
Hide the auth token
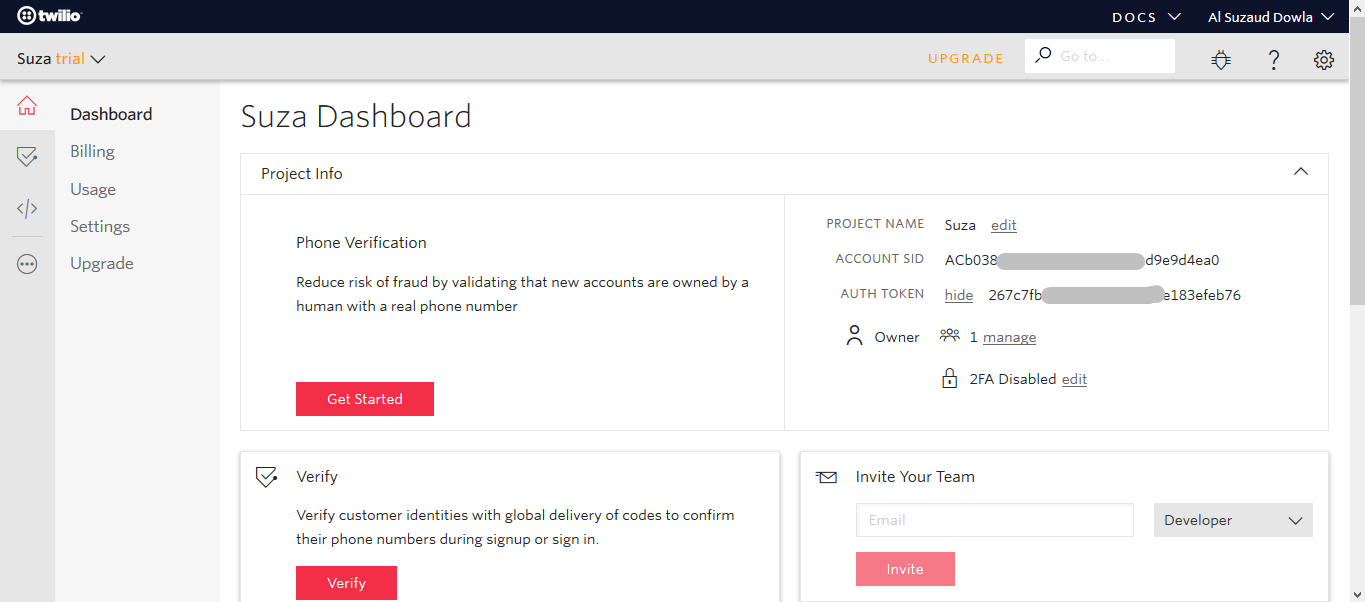(959, 295)
